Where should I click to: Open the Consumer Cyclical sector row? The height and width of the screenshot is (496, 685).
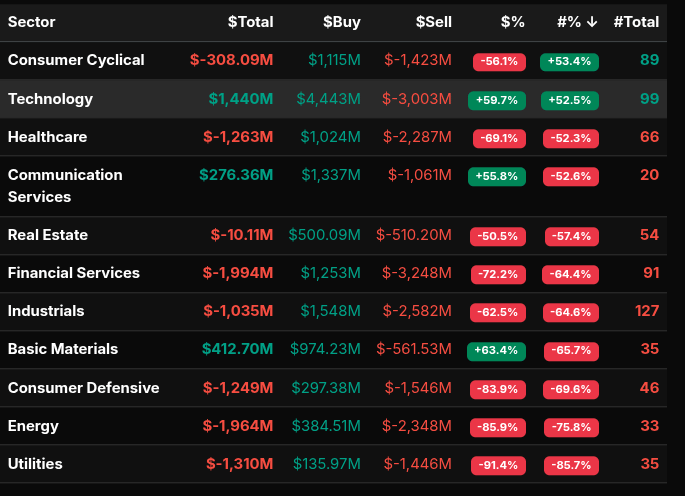coord(76,60)
